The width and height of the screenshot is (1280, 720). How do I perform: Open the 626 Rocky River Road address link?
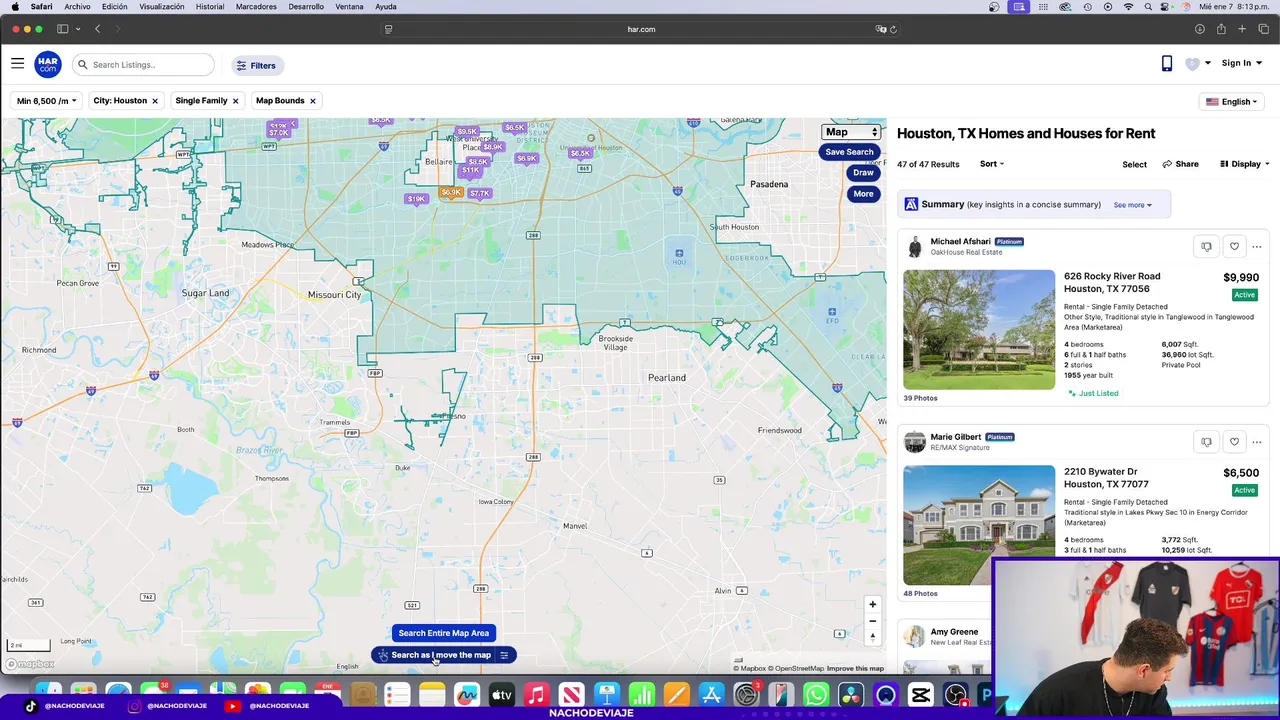pos(1112,282)
